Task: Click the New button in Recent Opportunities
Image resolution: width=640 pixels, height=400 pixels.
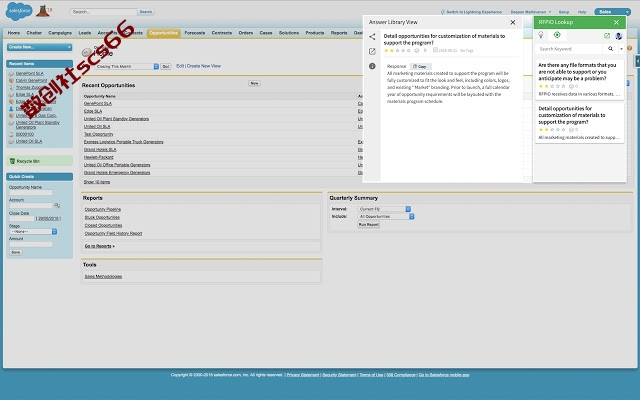Action: click(254, 83)
